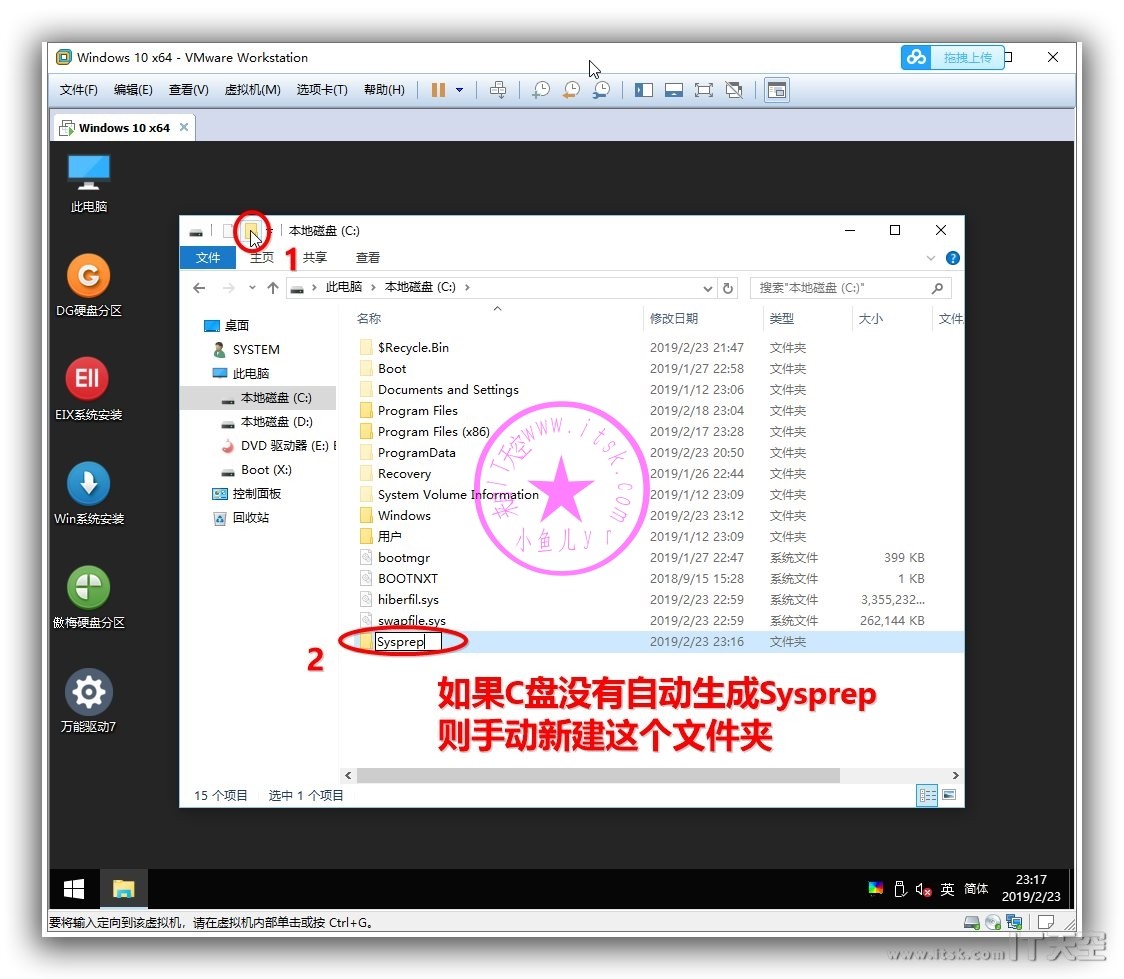Open the 文件 tab in Explorer ribbon
The image size is (1124, 979).
(x=208, y=257)
